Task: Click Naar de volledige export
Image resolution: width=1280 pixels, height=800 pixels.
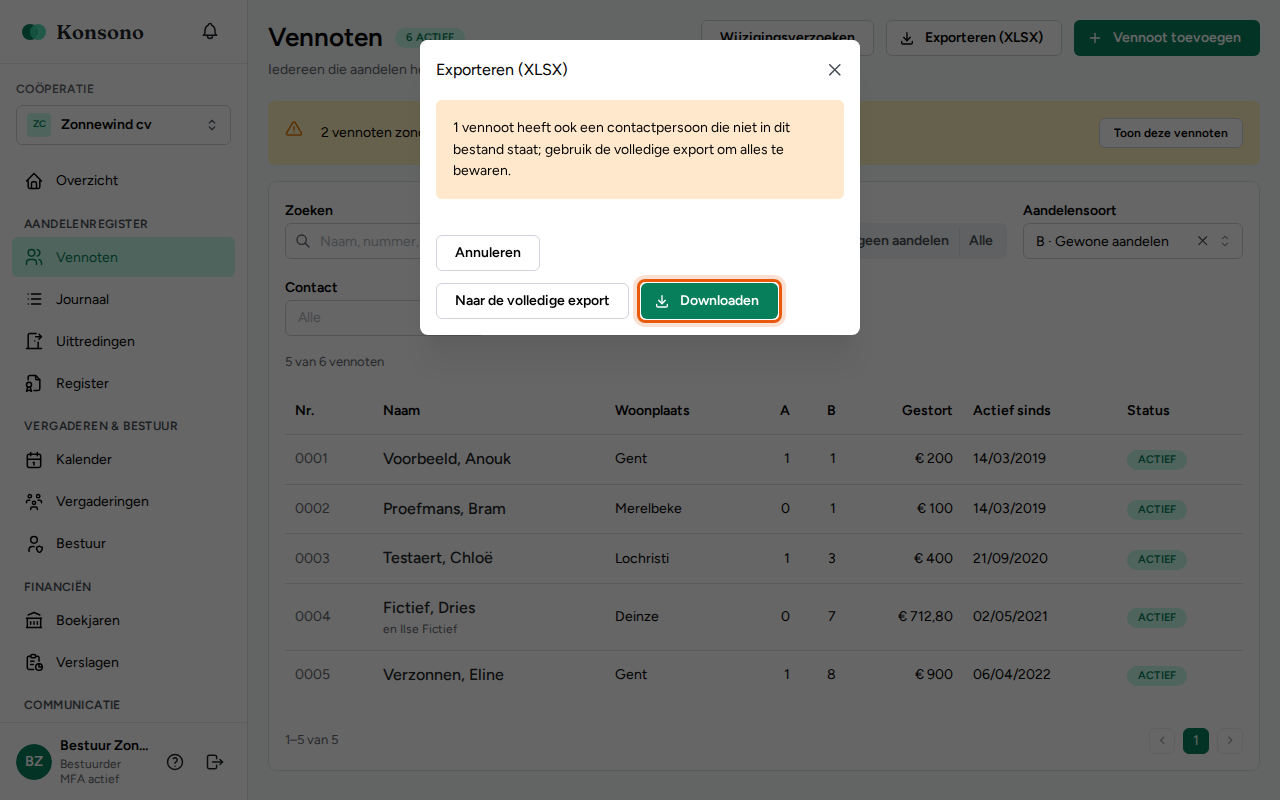Action: pos(532,301)
